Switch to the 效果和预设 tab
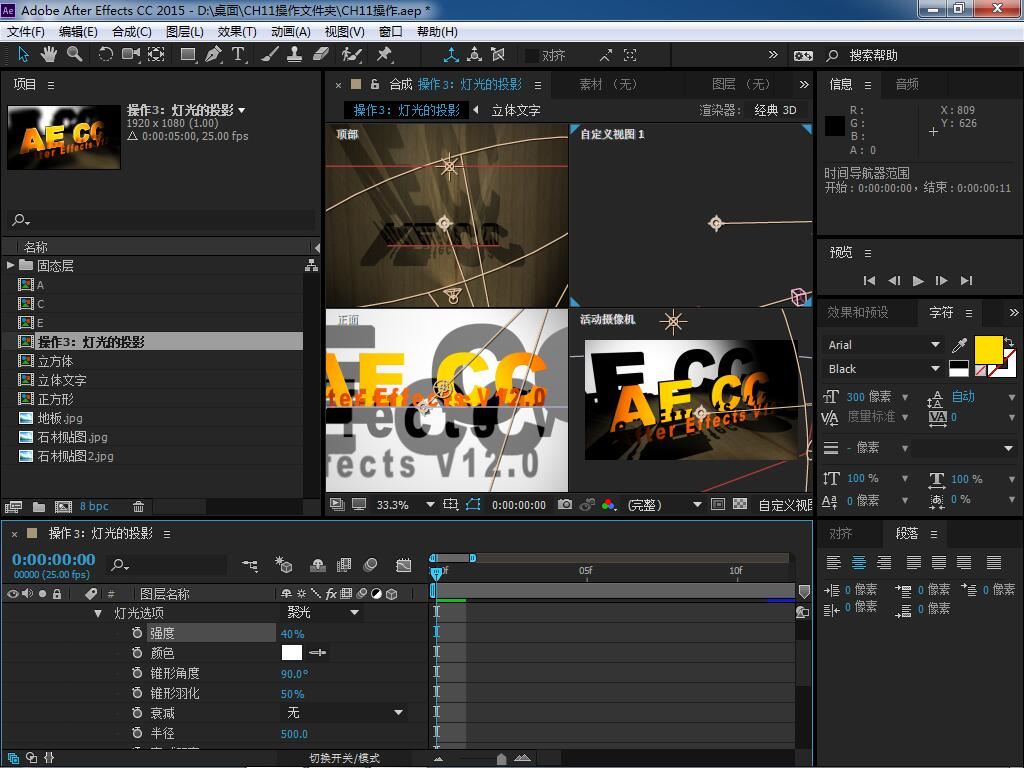The width and height of the screenshot is (1024, 768). [857, 312]
